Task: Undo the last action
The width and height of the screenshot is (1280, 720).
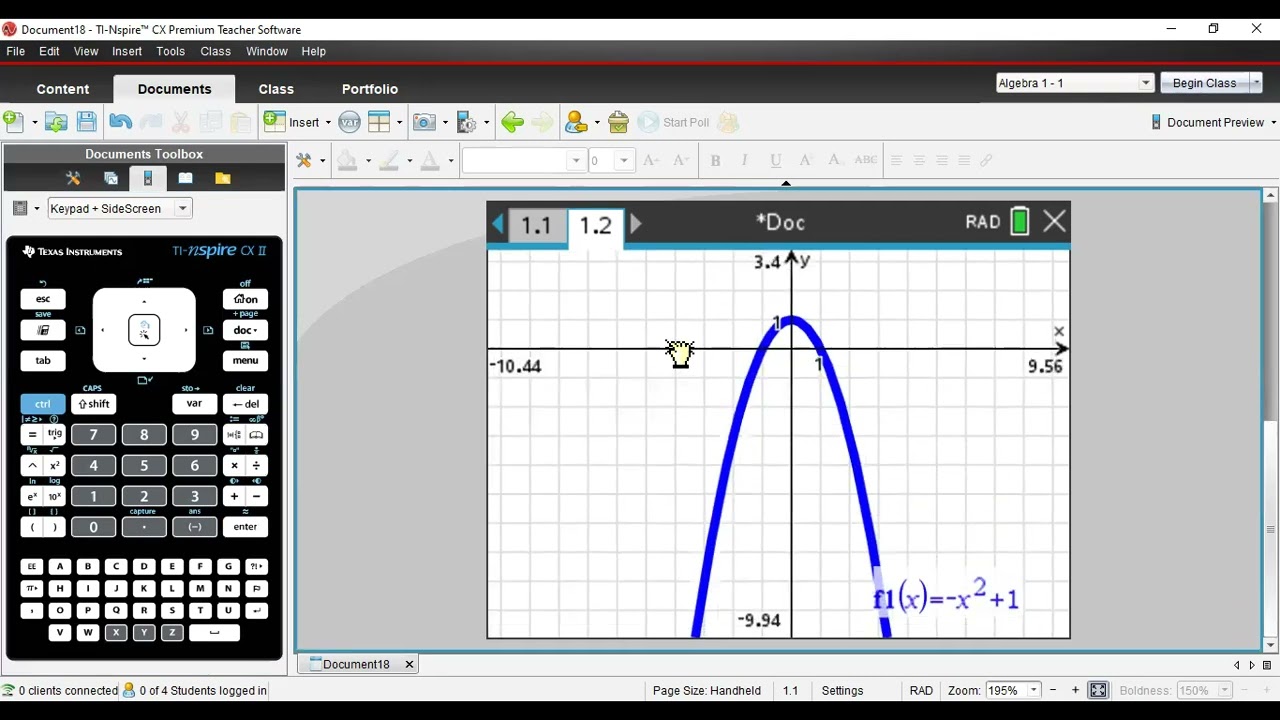Action: click(120, 122)
